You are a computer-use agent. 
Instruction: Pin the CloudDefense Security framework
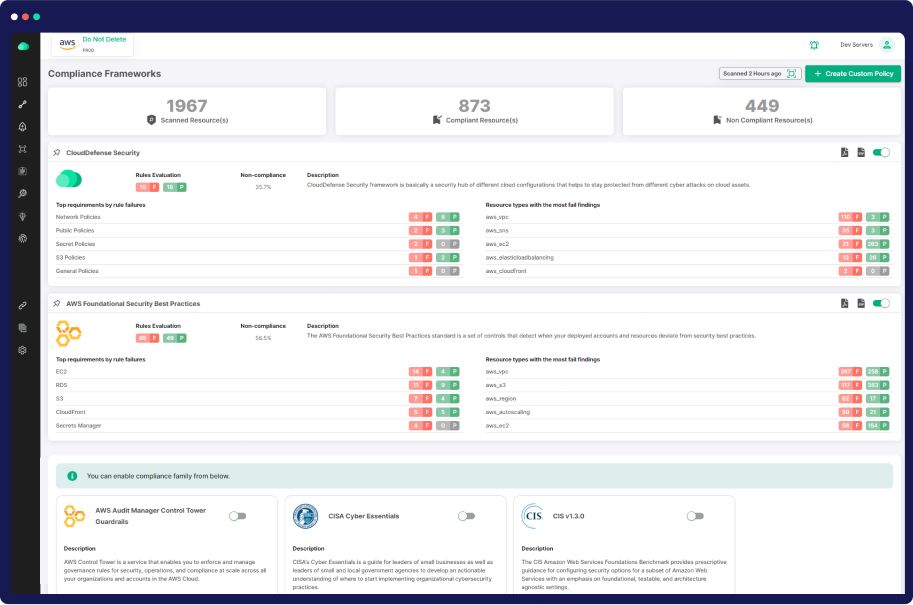coord(57,153)
